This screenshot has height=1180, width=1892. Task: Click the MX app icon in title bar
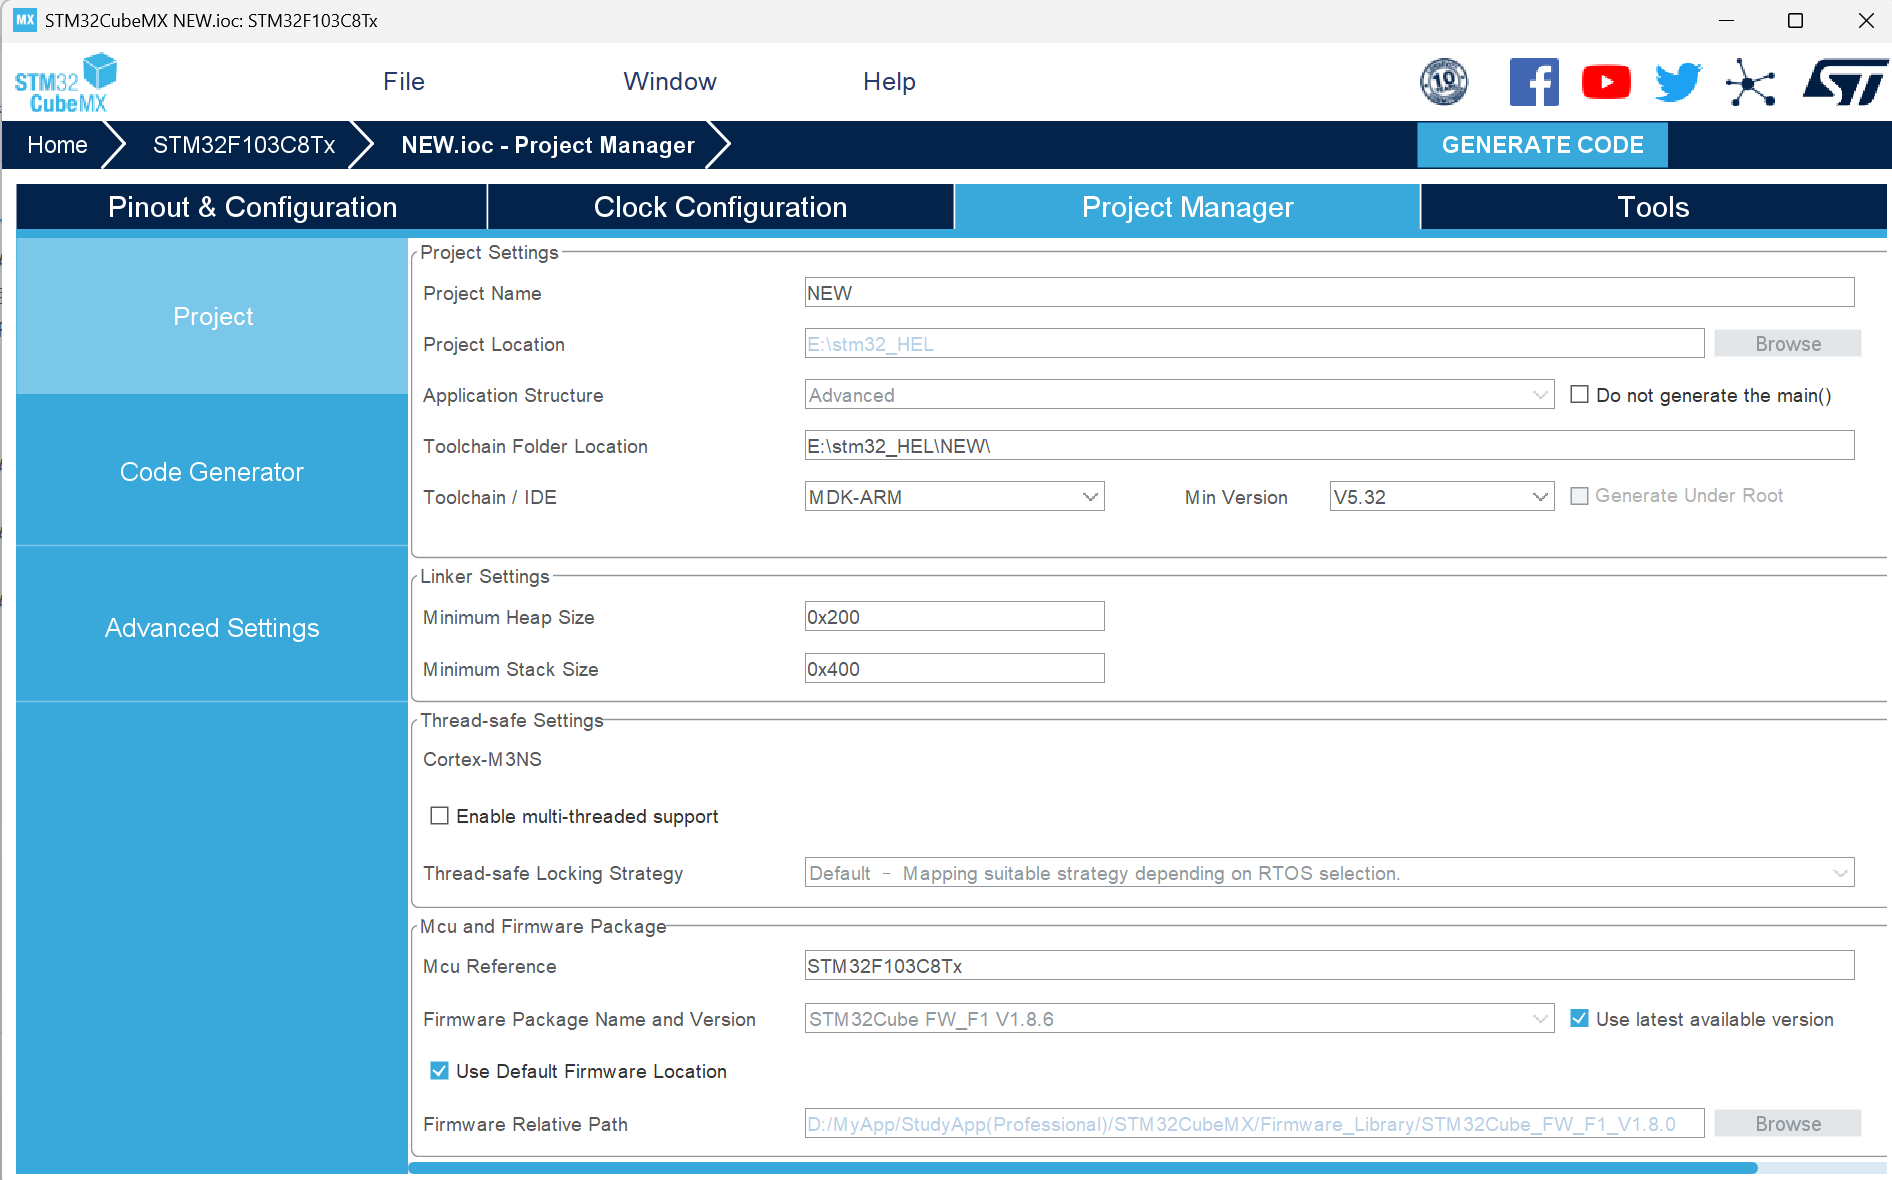click(24, 20)
